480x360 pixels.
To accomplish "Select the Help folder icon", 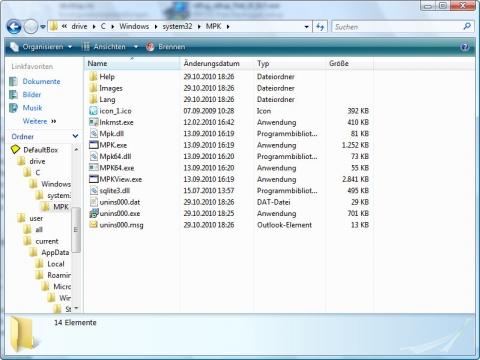I will 93,77.
